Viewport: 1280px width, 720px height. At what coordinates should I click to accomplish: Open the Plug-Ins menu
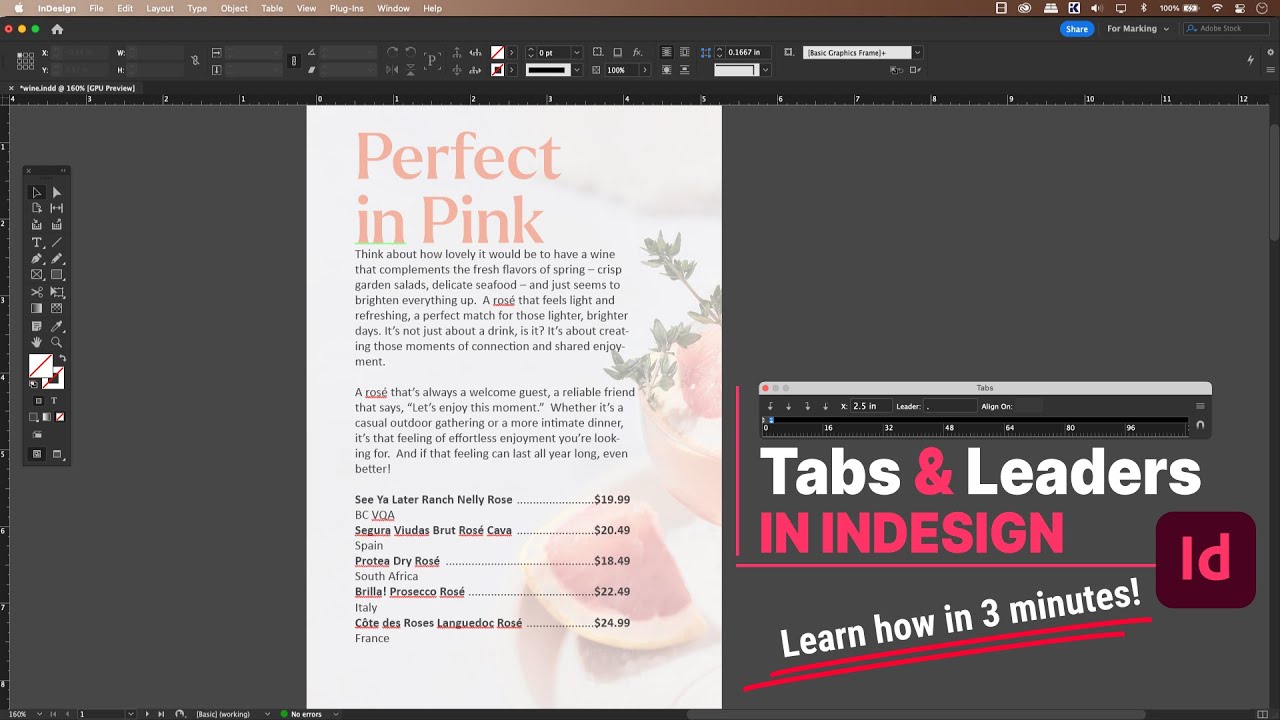[346, 8]
